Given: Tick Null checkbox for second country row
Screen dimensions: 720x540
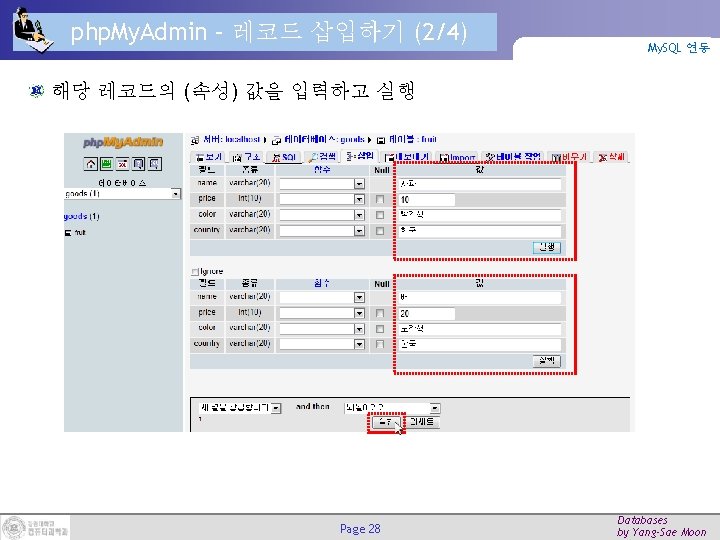Looking at the screenshot, I should 380,344.
